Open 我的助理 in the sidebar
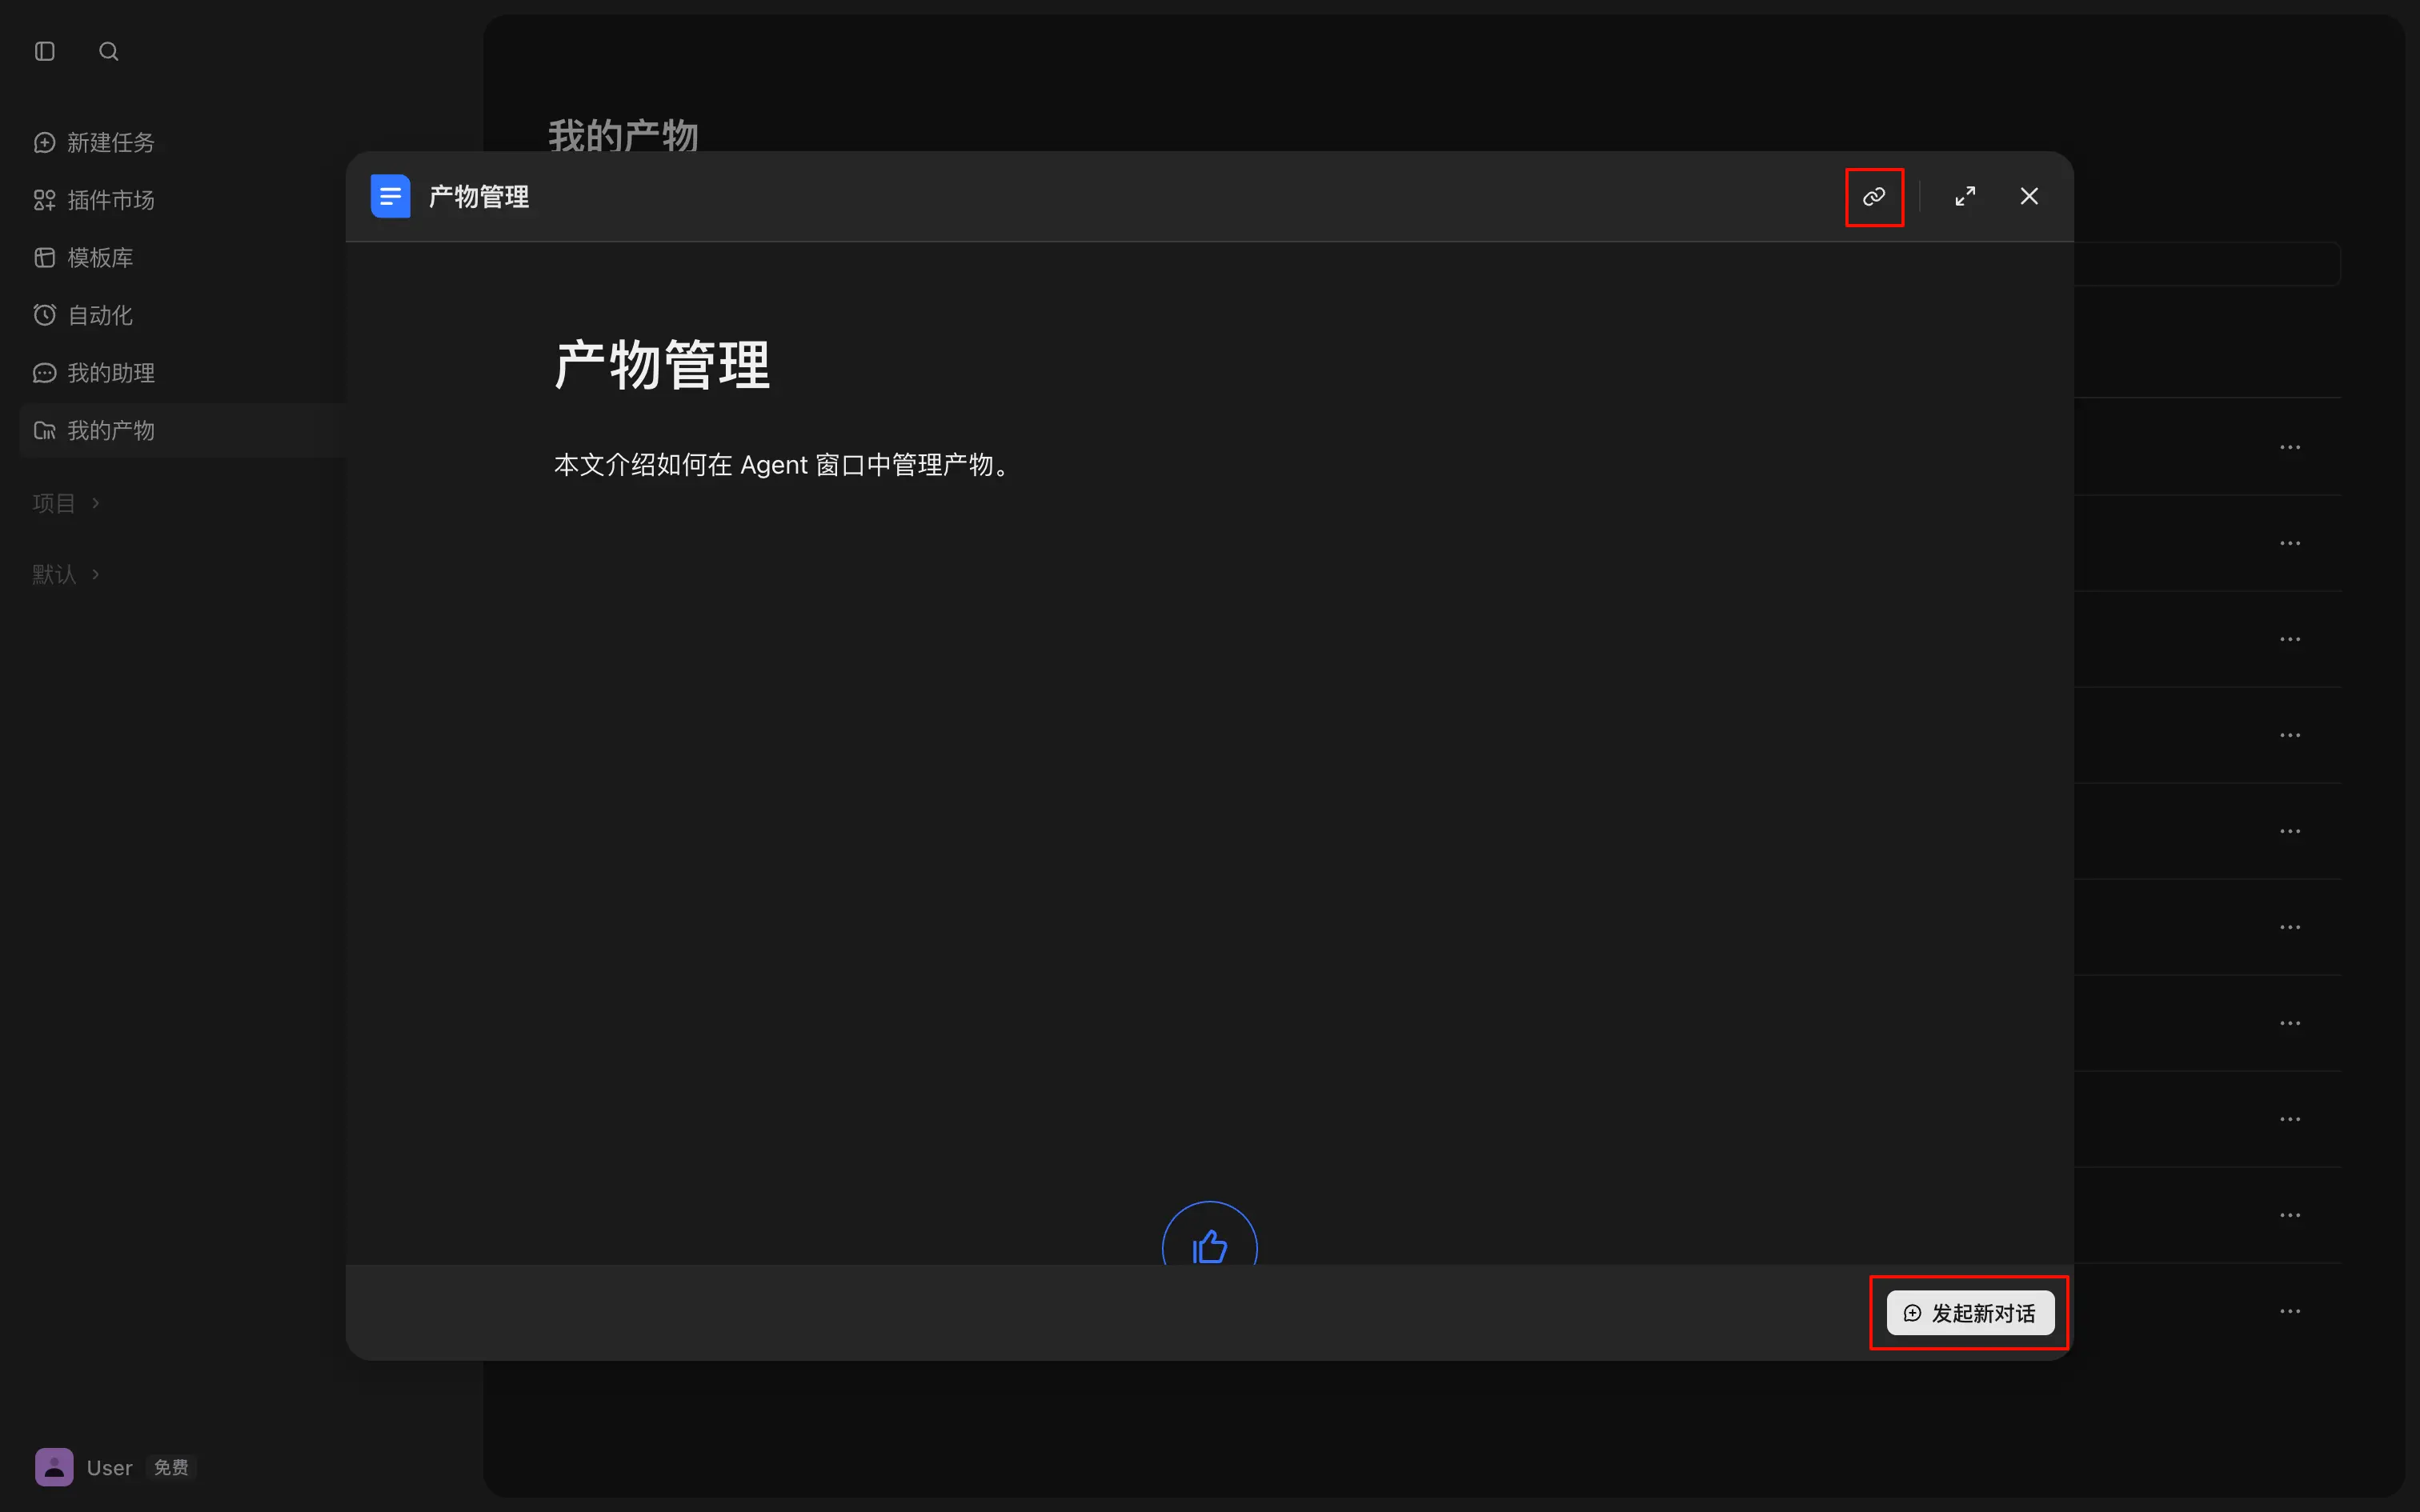2420x1512 pixels. point(95,373)
